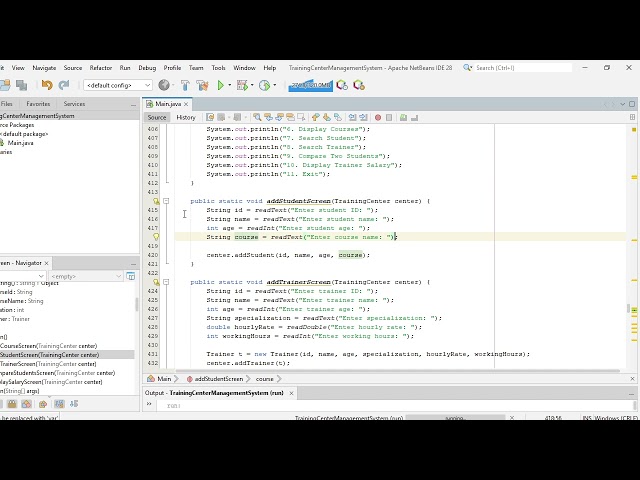Screen dimensions: 640x480
Task: Click Main in the breadcrumb bar
Action: (164, 379)
